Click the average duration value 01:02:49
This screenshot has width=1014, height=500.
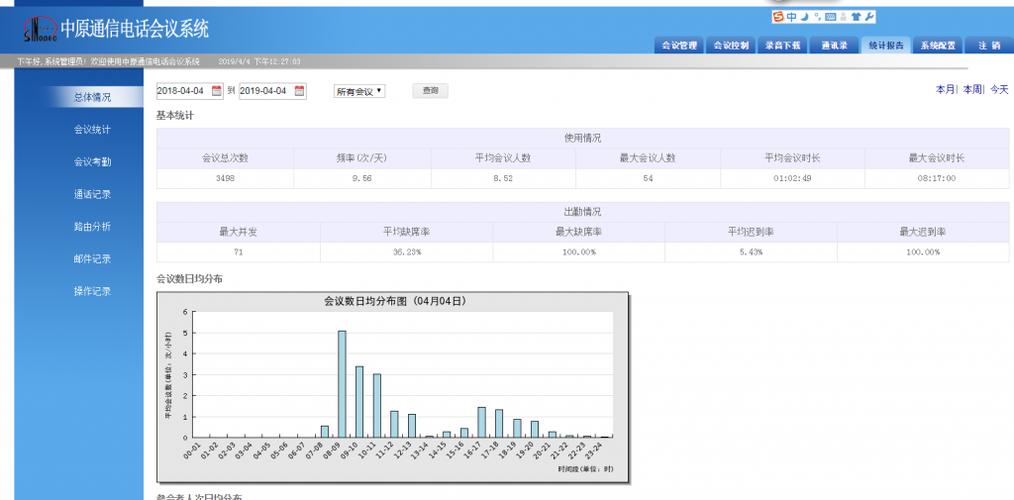pos(792,179)
